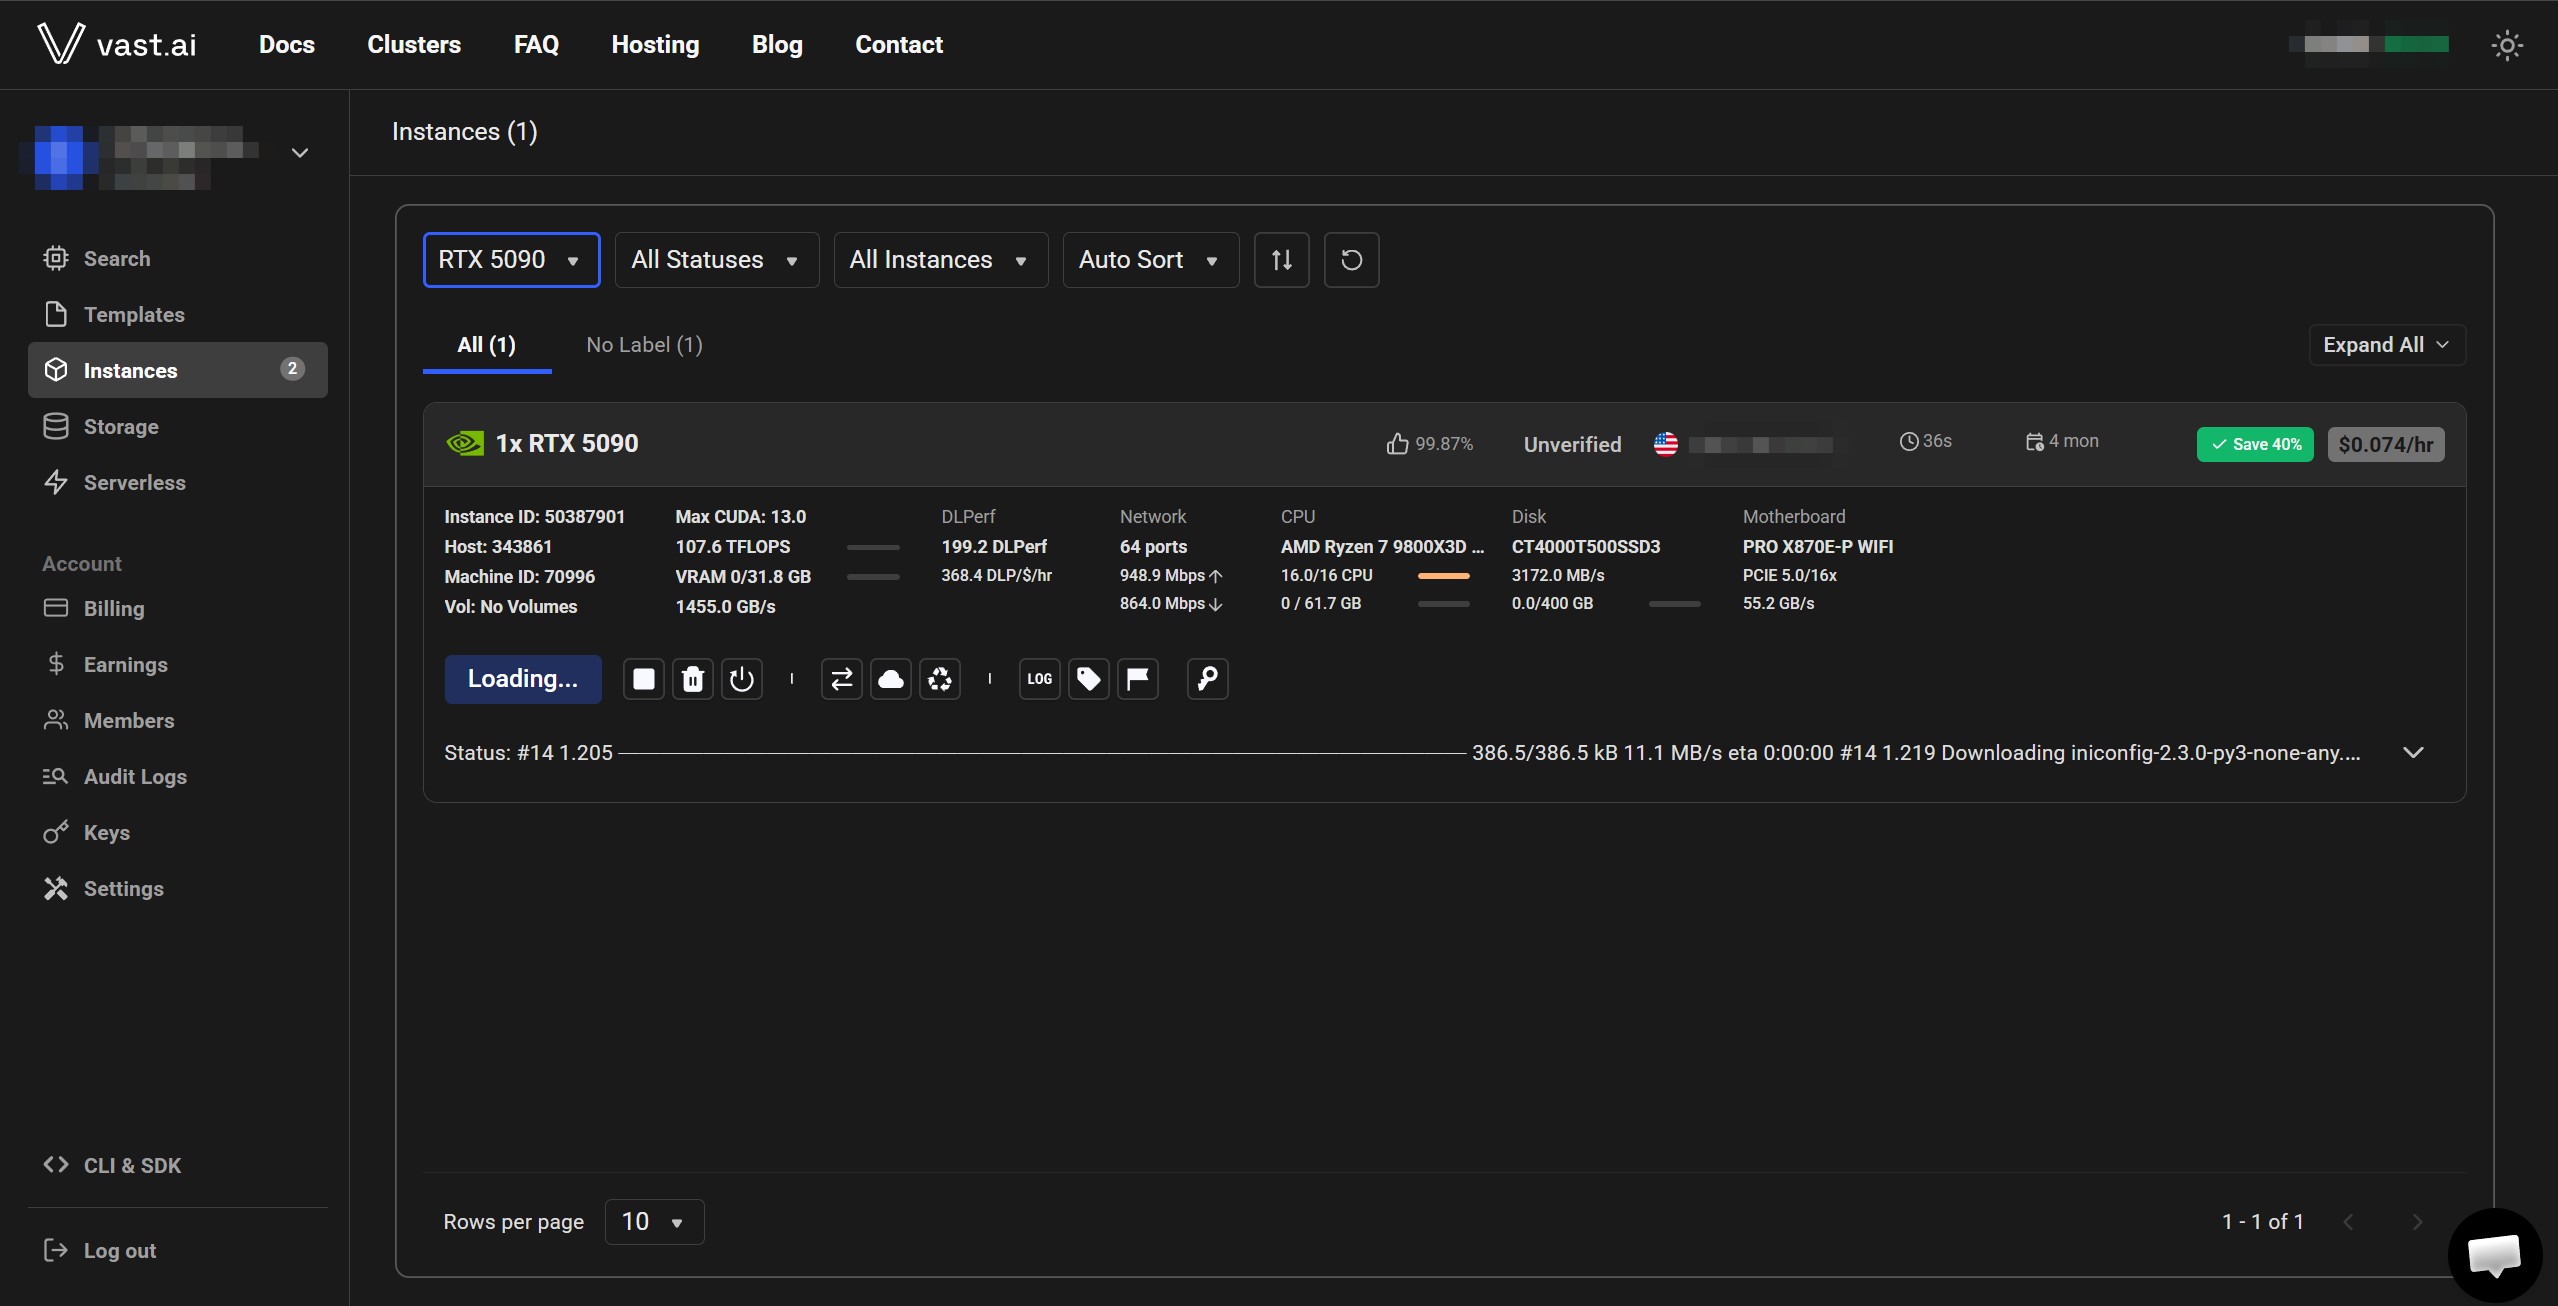Open Search in the sidebar
This screenshot has height=1306, width=2558.
177,259
